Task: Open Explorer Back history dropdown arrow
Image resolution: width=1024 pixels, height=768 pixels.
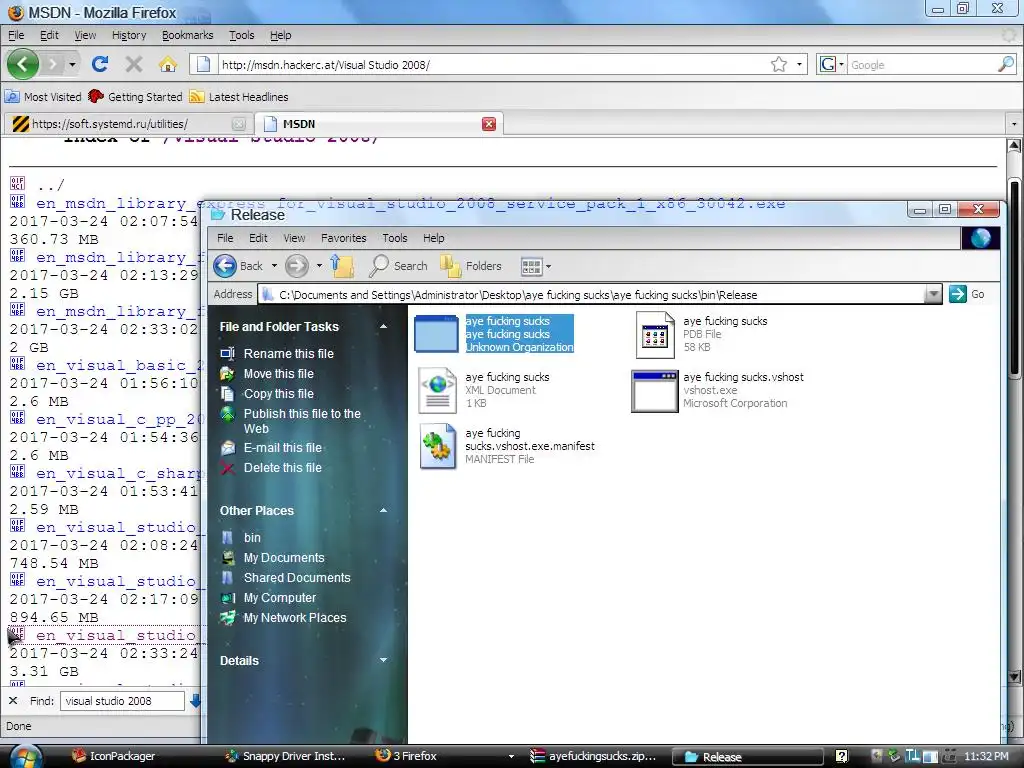Action: [274, 266]
